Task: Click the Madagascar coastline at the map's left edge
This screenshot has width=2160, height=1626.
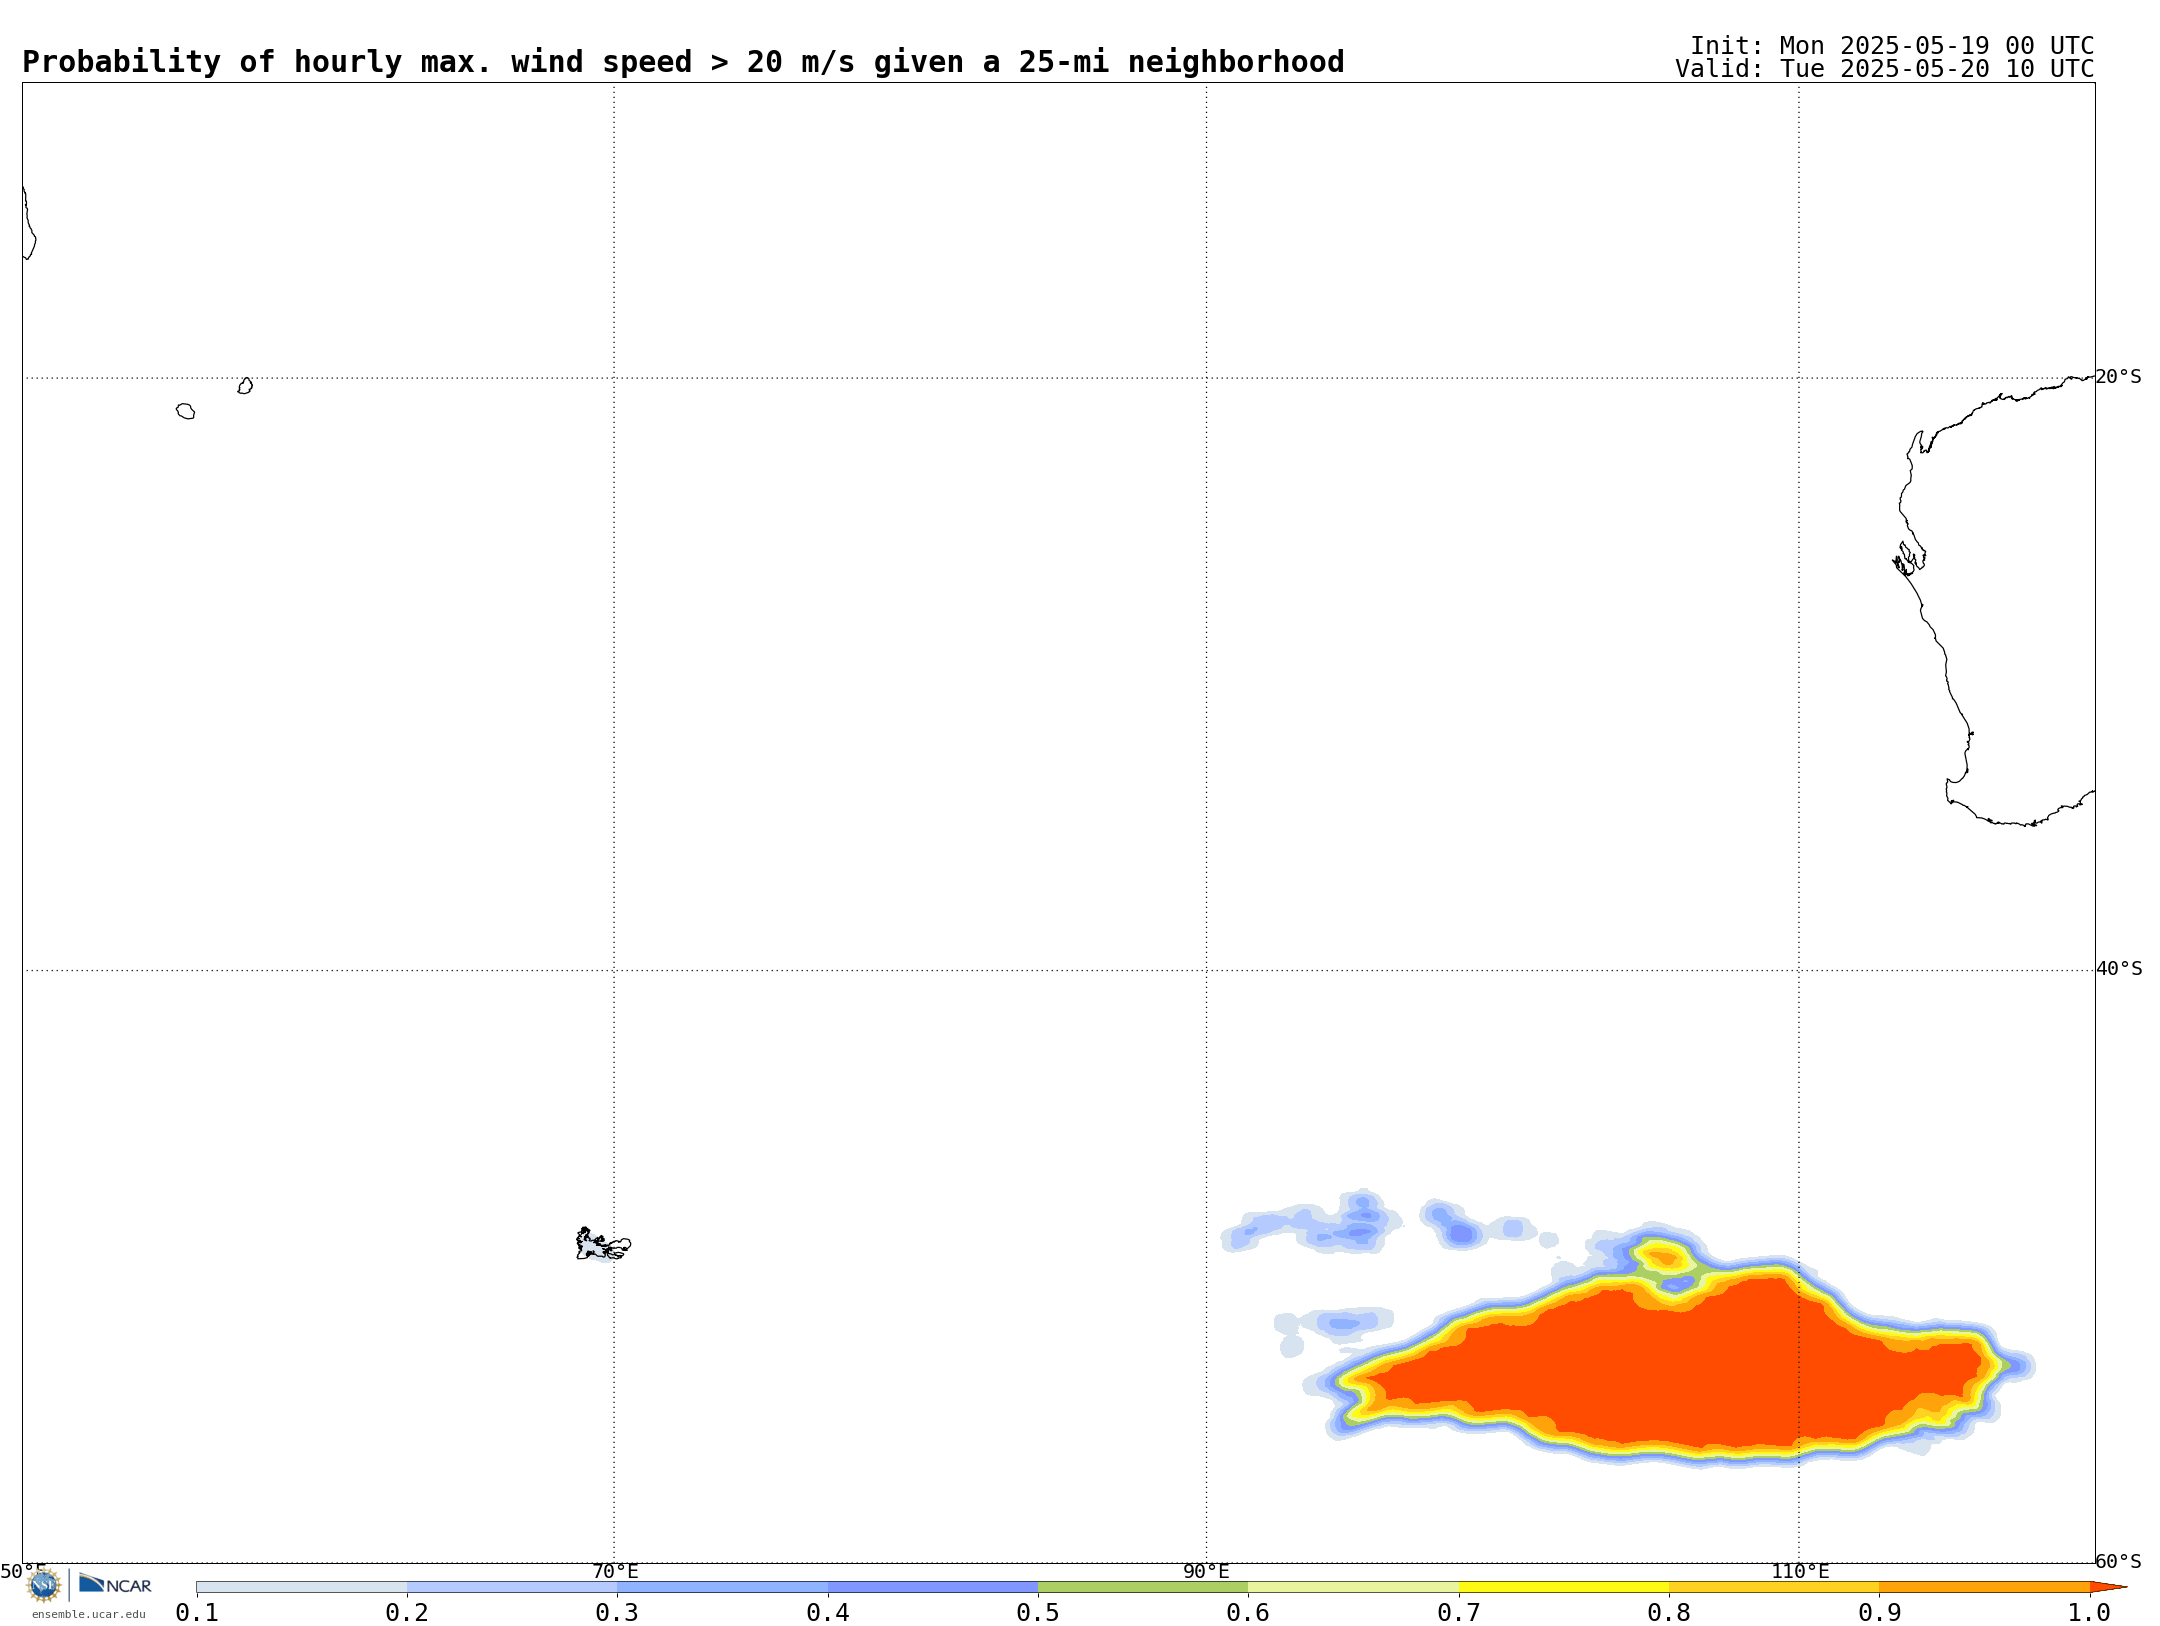Action: (x=29, y=223)
